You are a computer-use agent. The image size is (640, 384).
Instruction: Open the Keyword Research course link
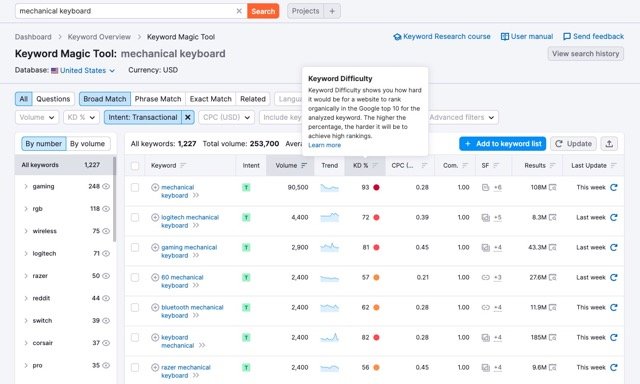(442, 37)
